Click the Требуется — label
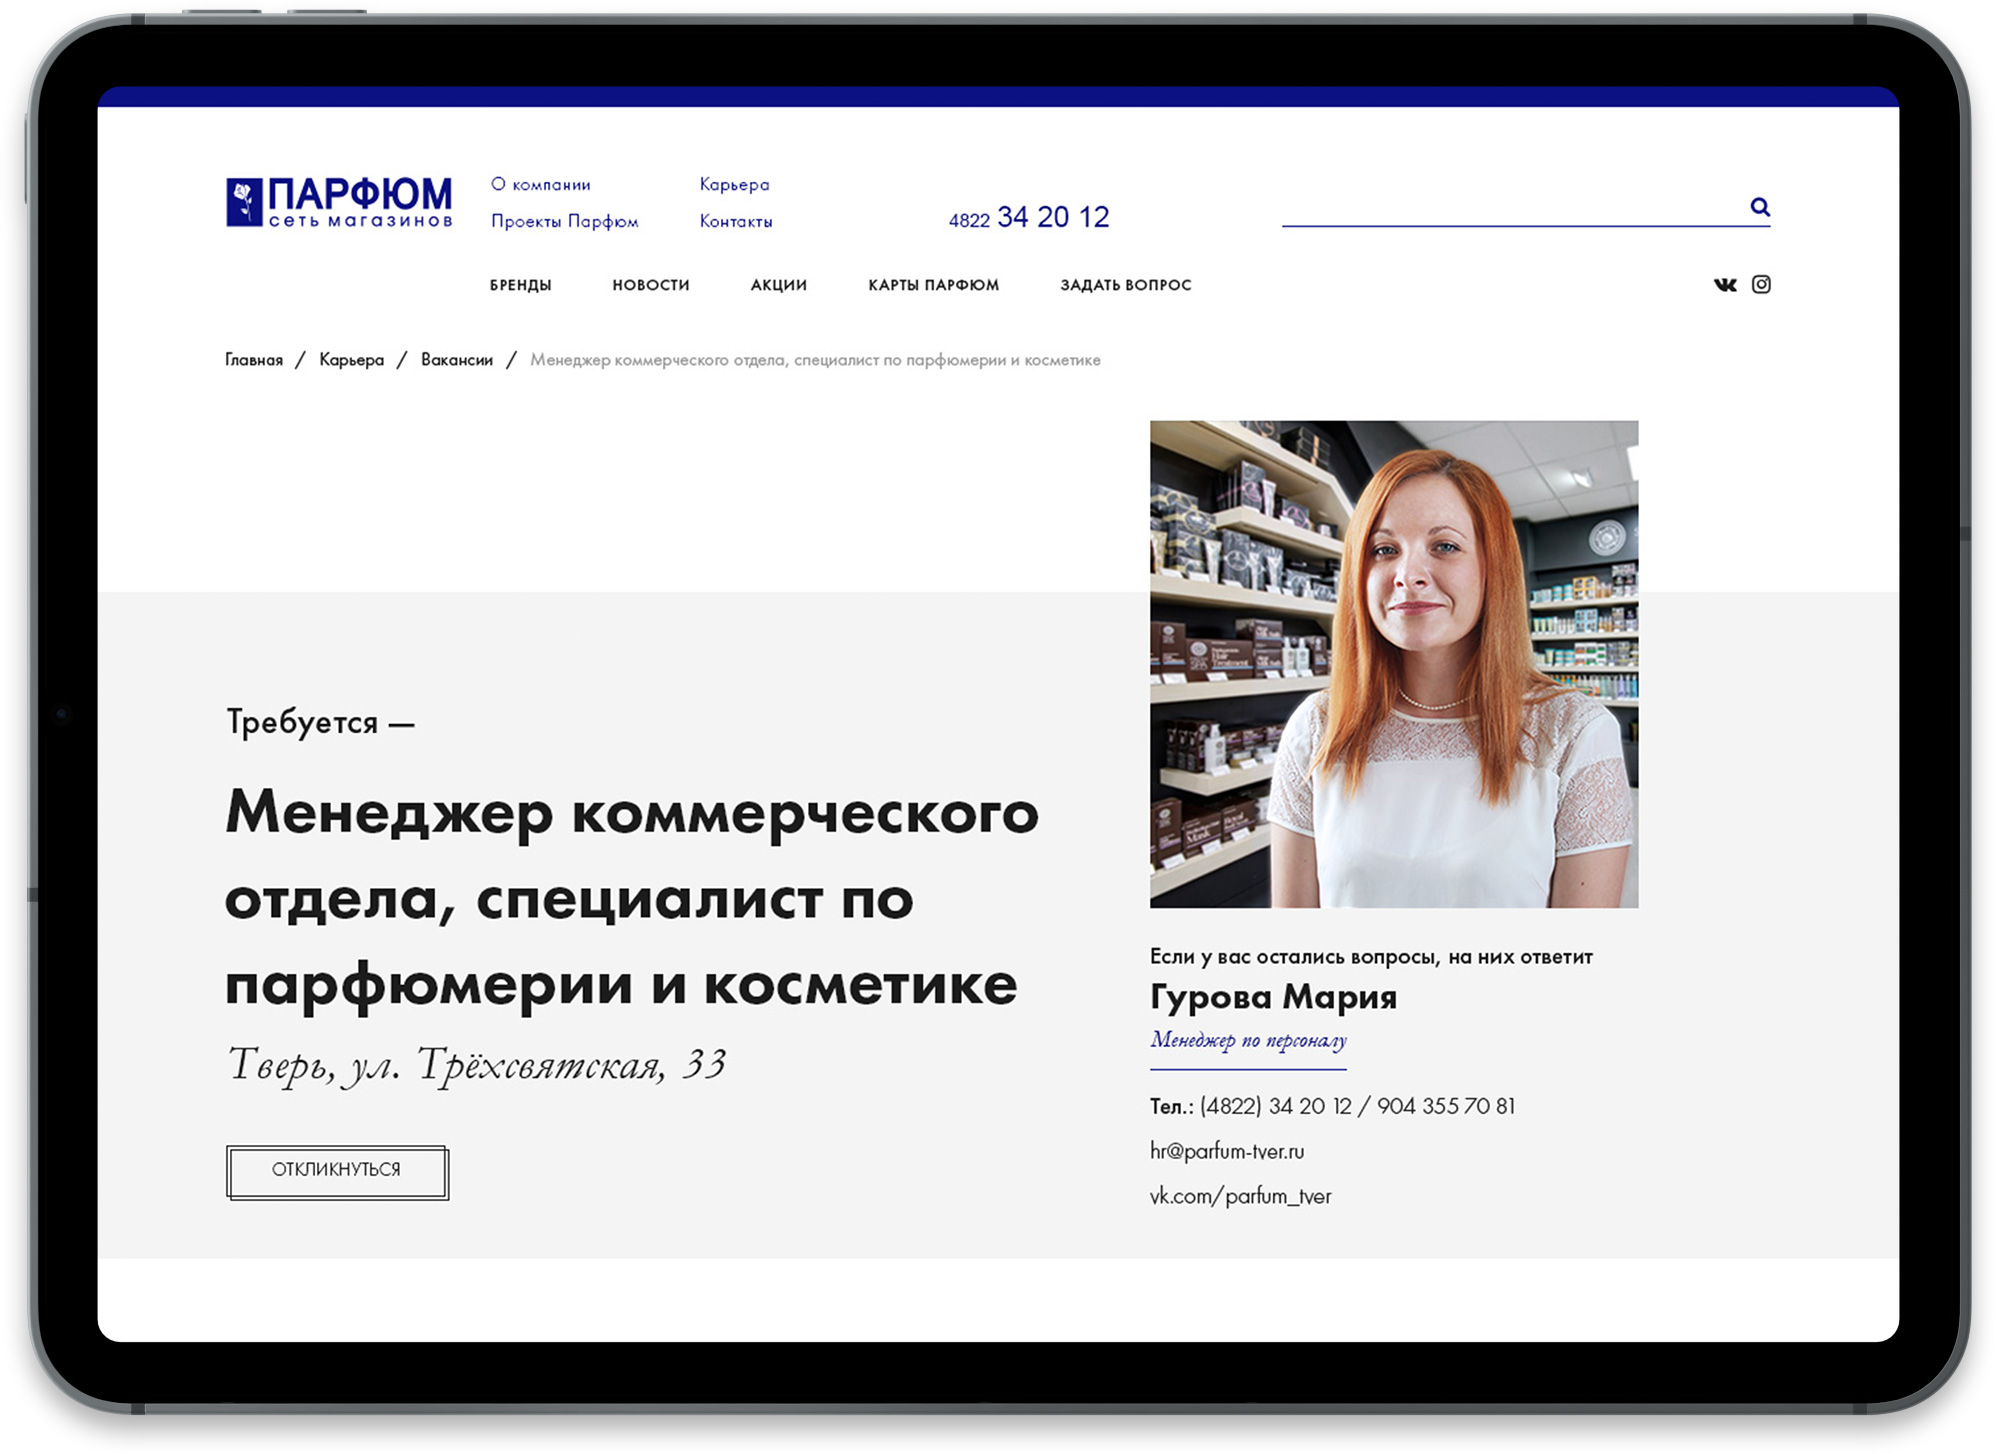The height and width of the screenshot is (1454, 1996). tap(320, 722)
